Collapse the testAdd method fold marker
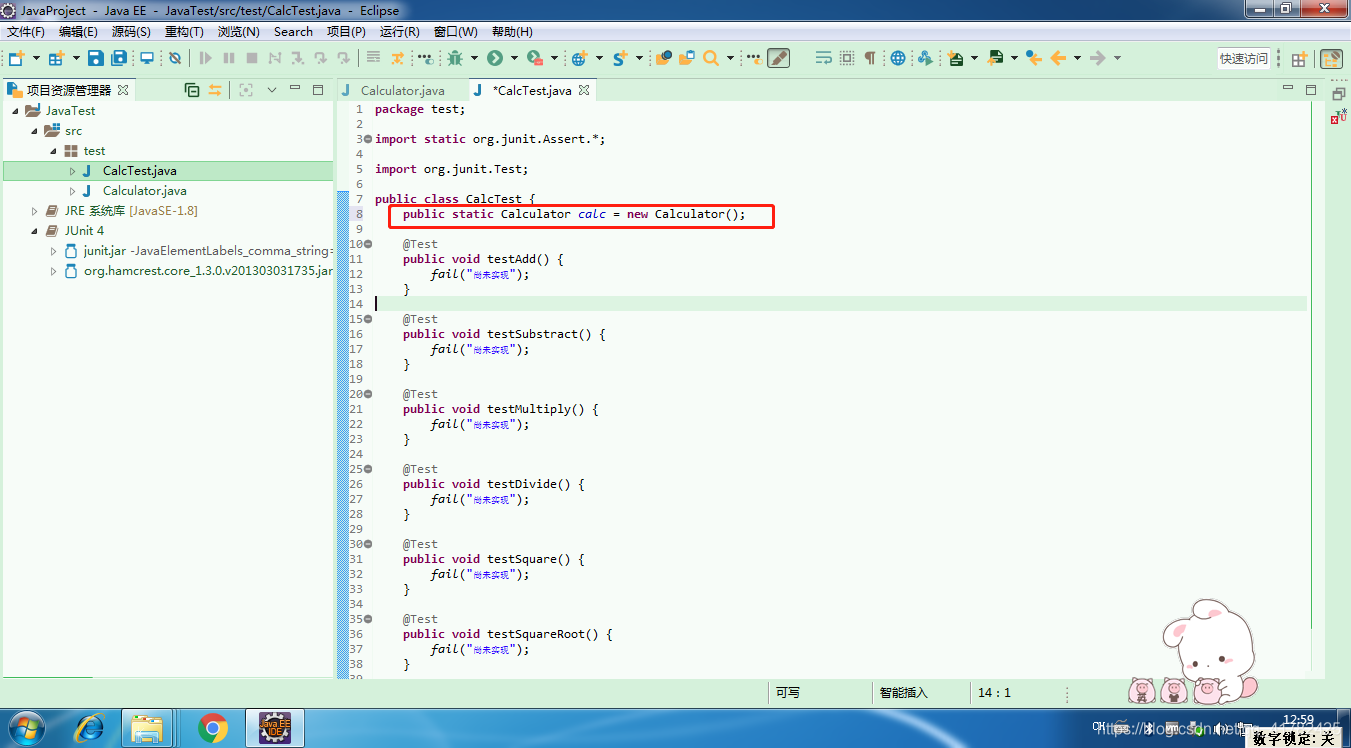This screenshot has width=1351, height=748. tap(368, 244)
